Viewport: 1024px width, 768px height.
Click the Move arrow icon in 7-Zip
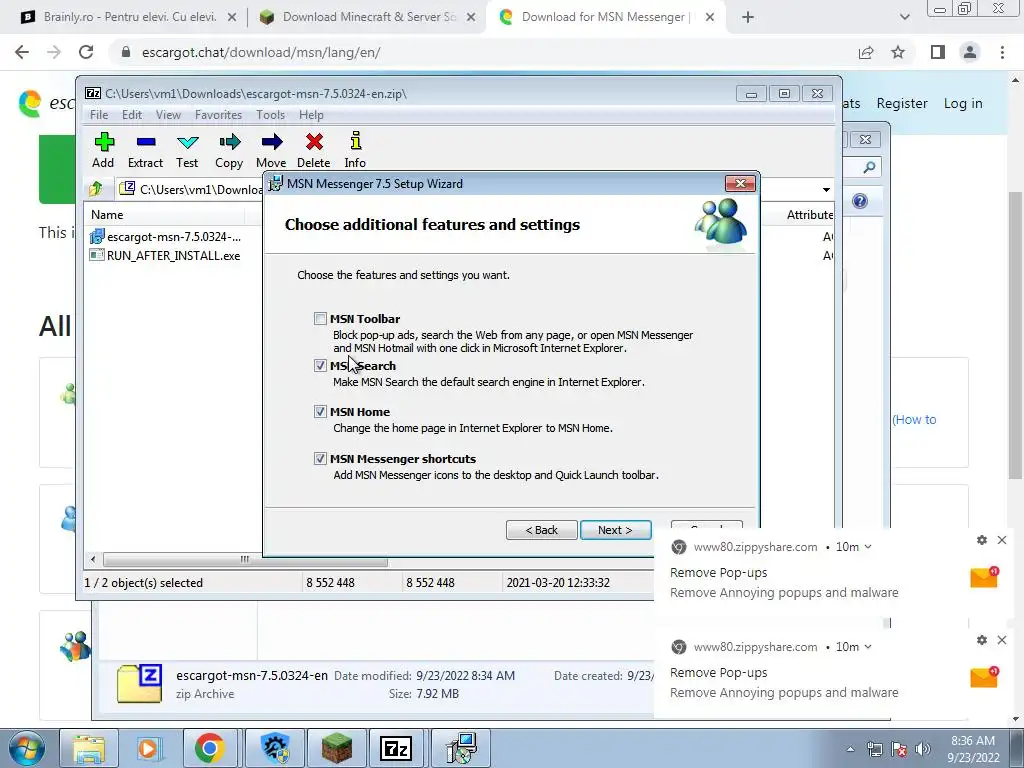pos(271,150)
